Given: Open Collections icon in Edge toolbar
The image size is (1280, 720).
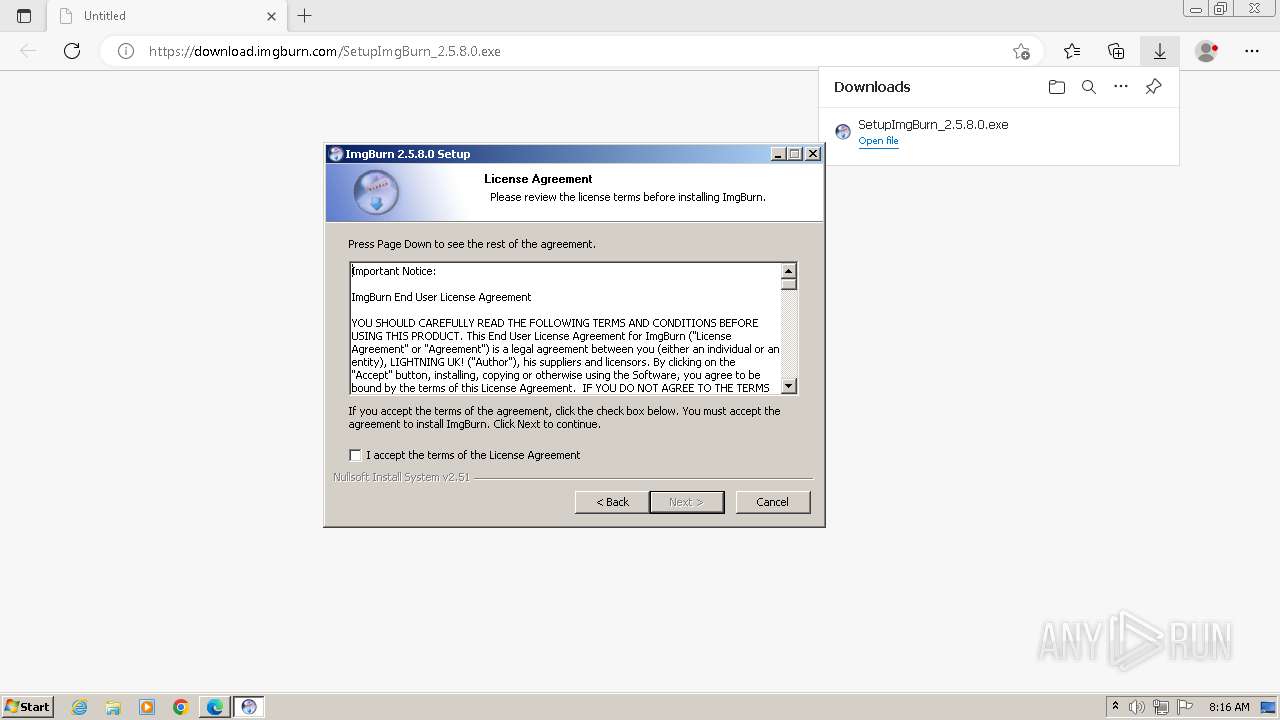Looking at the screenshot, I should (x=1116, y=51).
